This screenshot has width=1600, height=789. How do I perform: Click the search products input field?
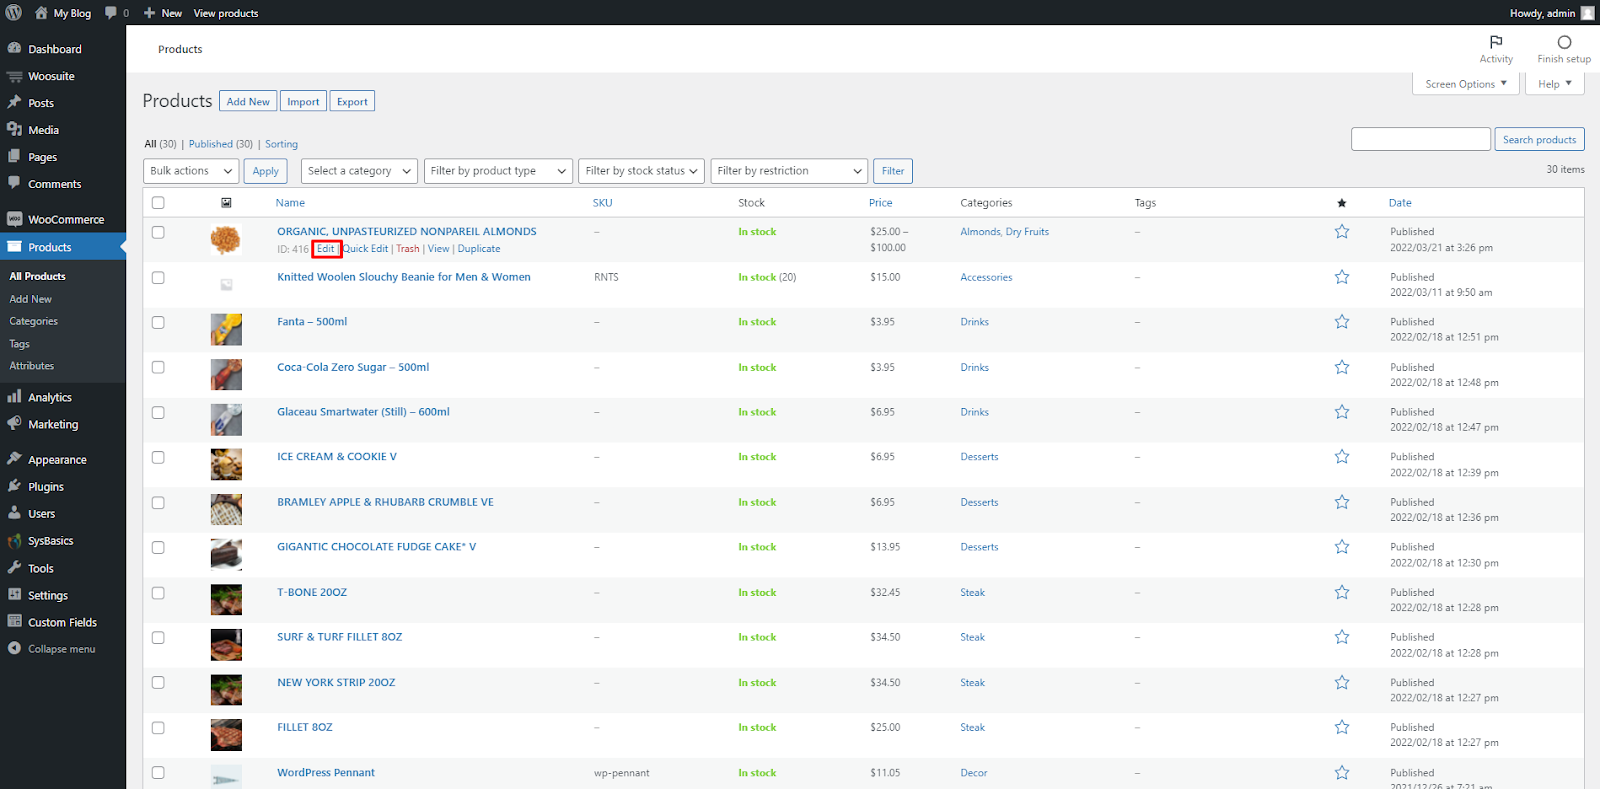tap(1421, 139)
